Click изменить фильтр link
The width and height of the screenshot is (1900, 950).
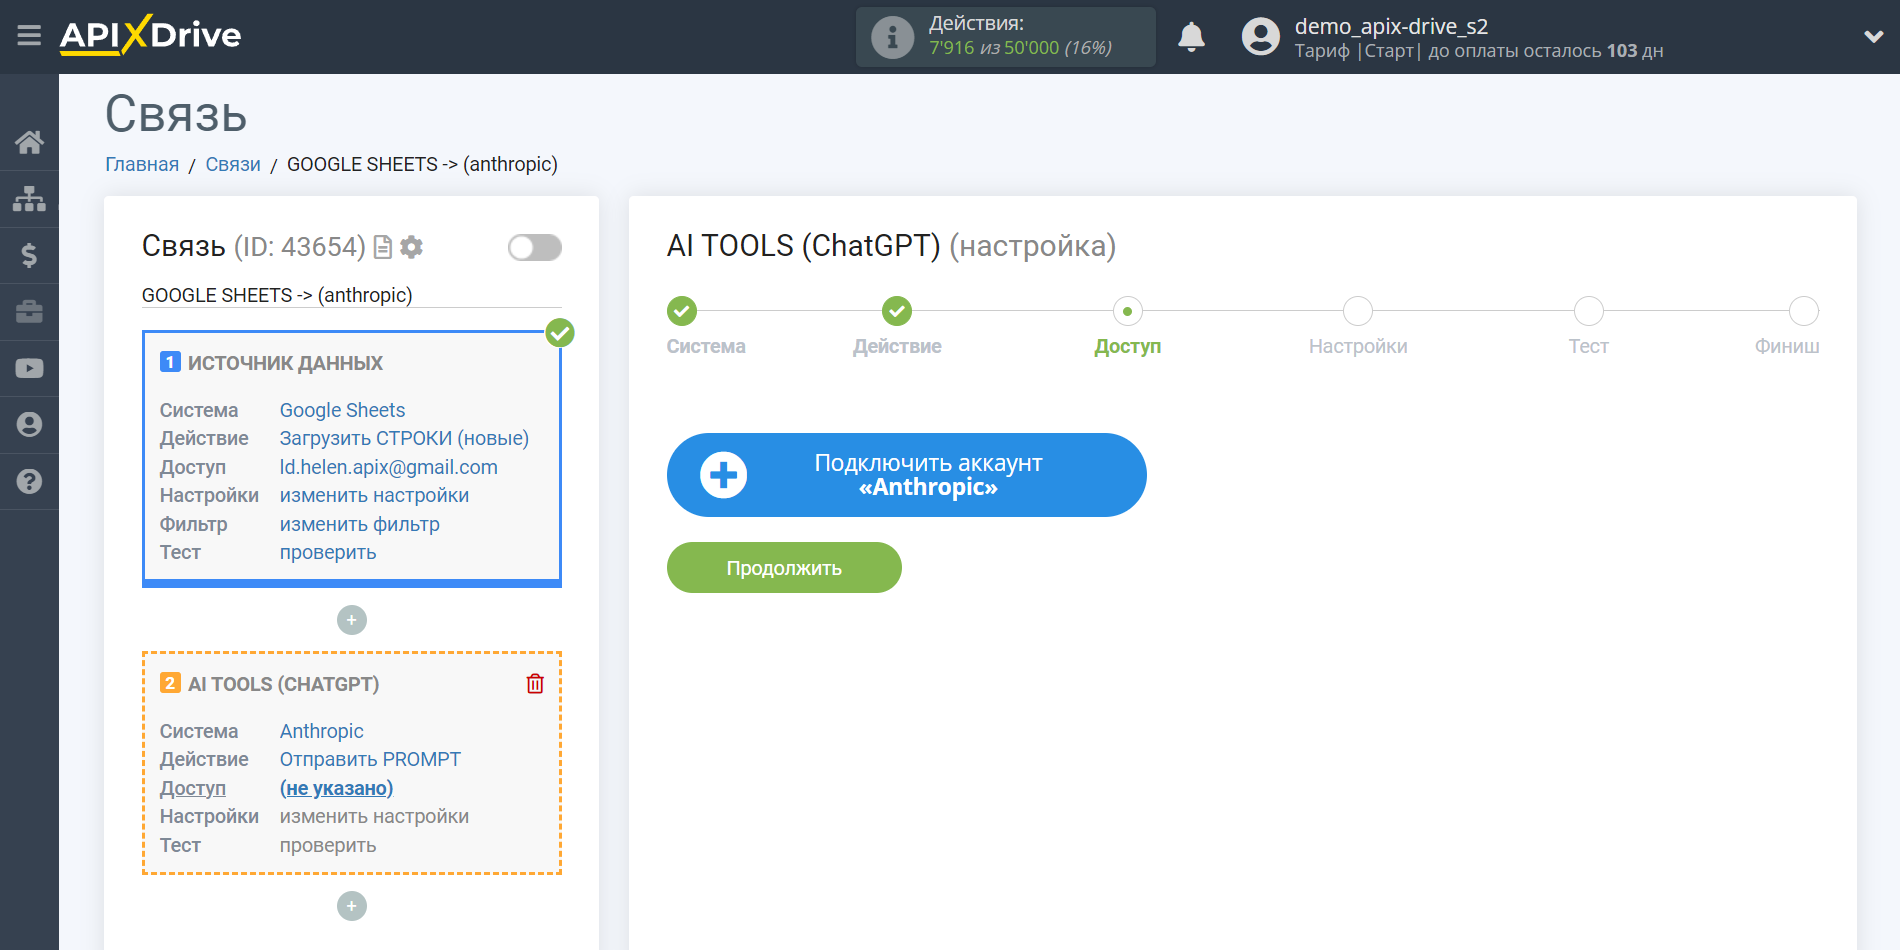tap(359, 524)
